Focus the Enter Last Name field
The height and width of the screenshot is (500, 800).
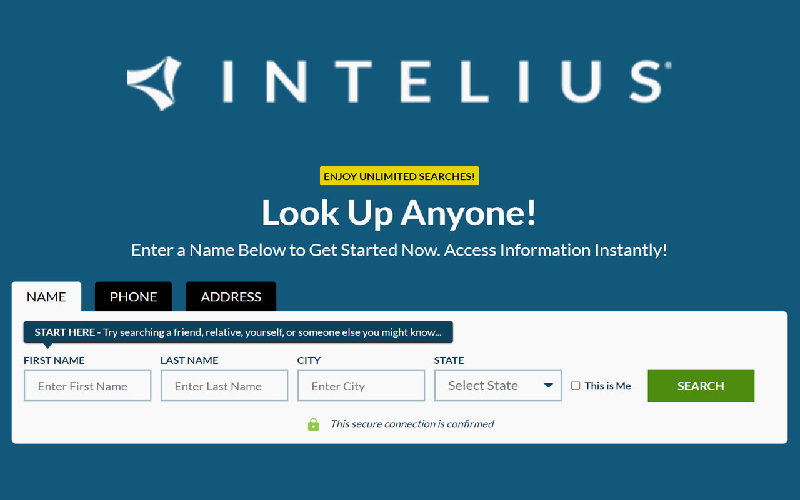[224, 386]
